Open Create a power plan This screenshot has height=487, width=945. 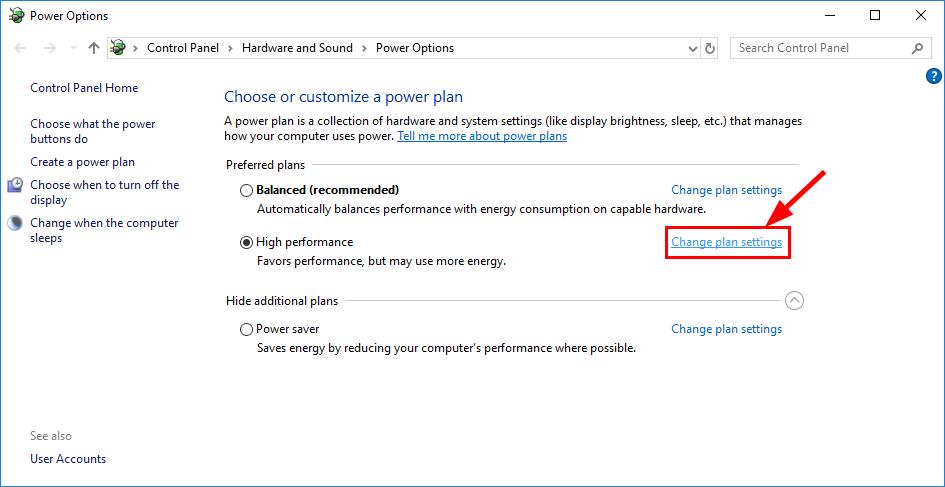point(83,162)
